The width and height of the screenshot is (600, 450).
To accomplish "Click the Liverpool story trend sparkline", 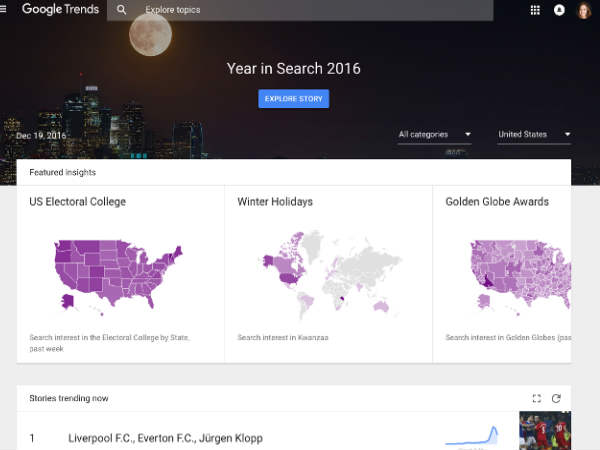I will tap(472, 436).
